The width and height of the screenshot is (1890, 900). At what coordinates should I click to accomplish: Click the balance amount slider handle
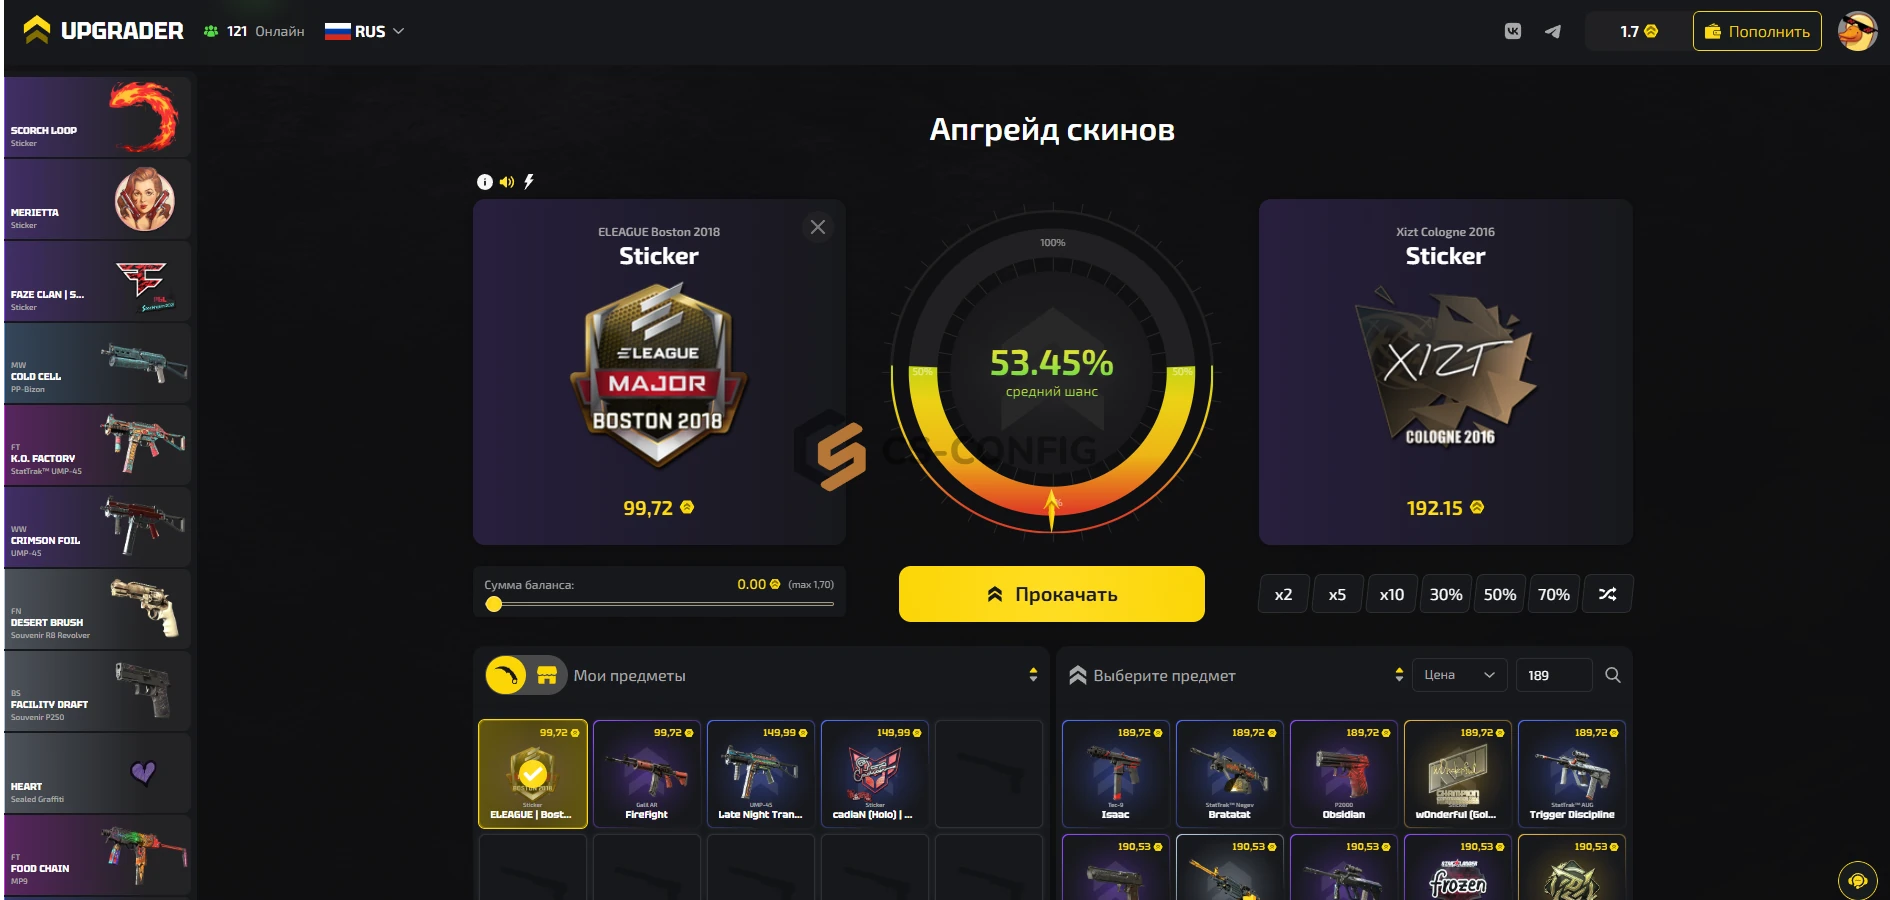494,604
